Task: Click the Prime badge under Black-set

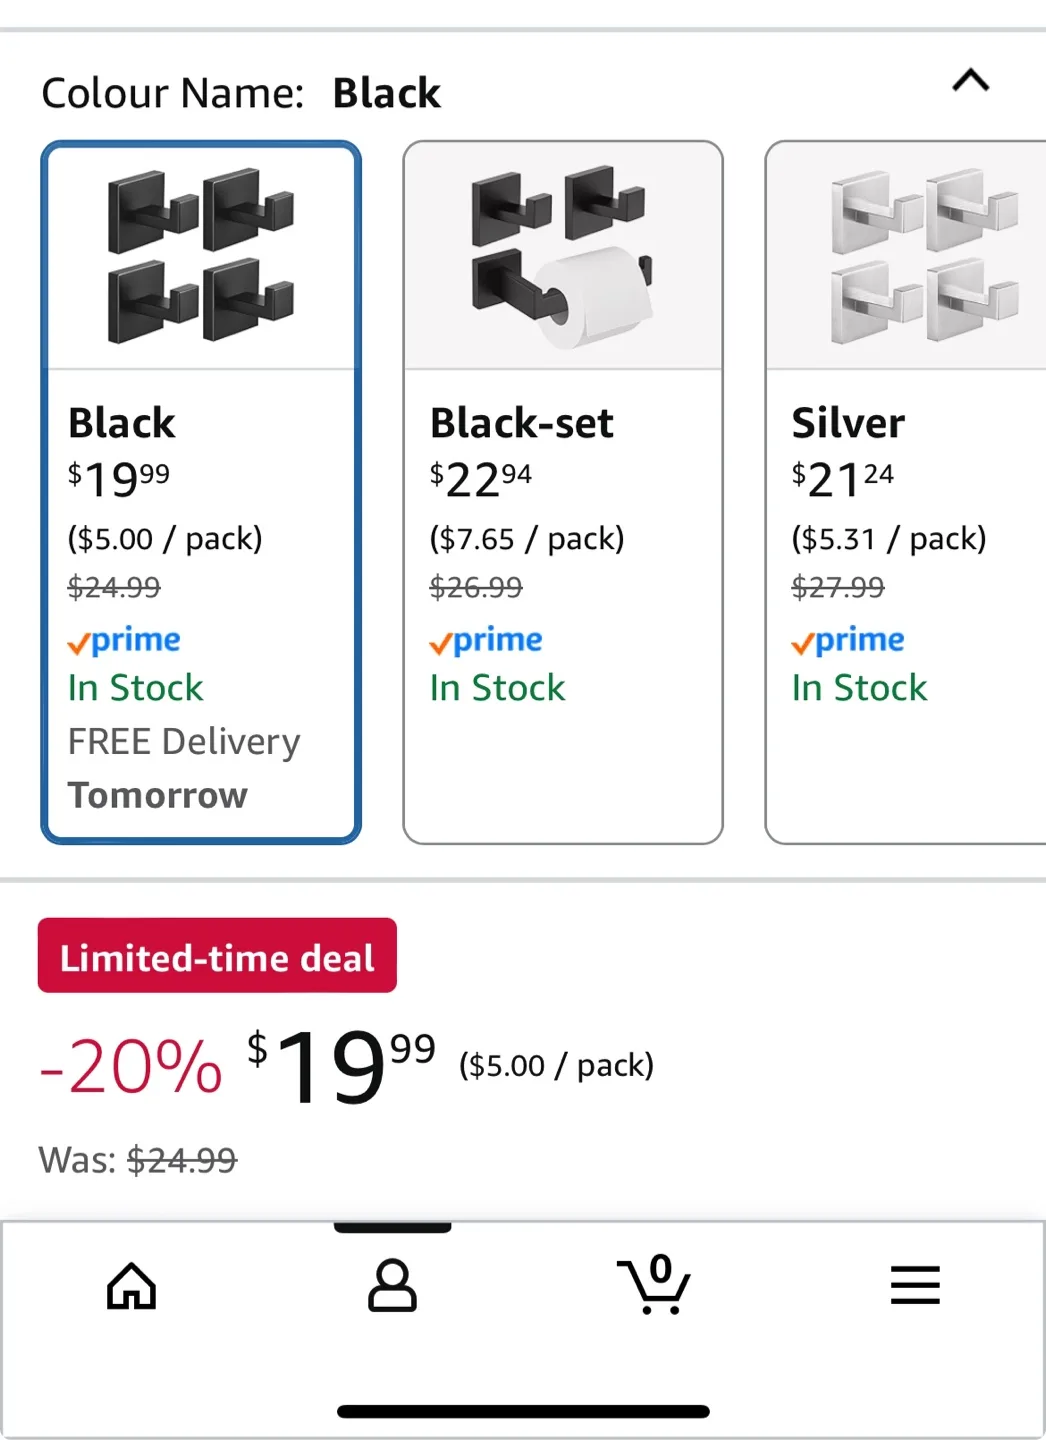Action: (x=485, y=640)
